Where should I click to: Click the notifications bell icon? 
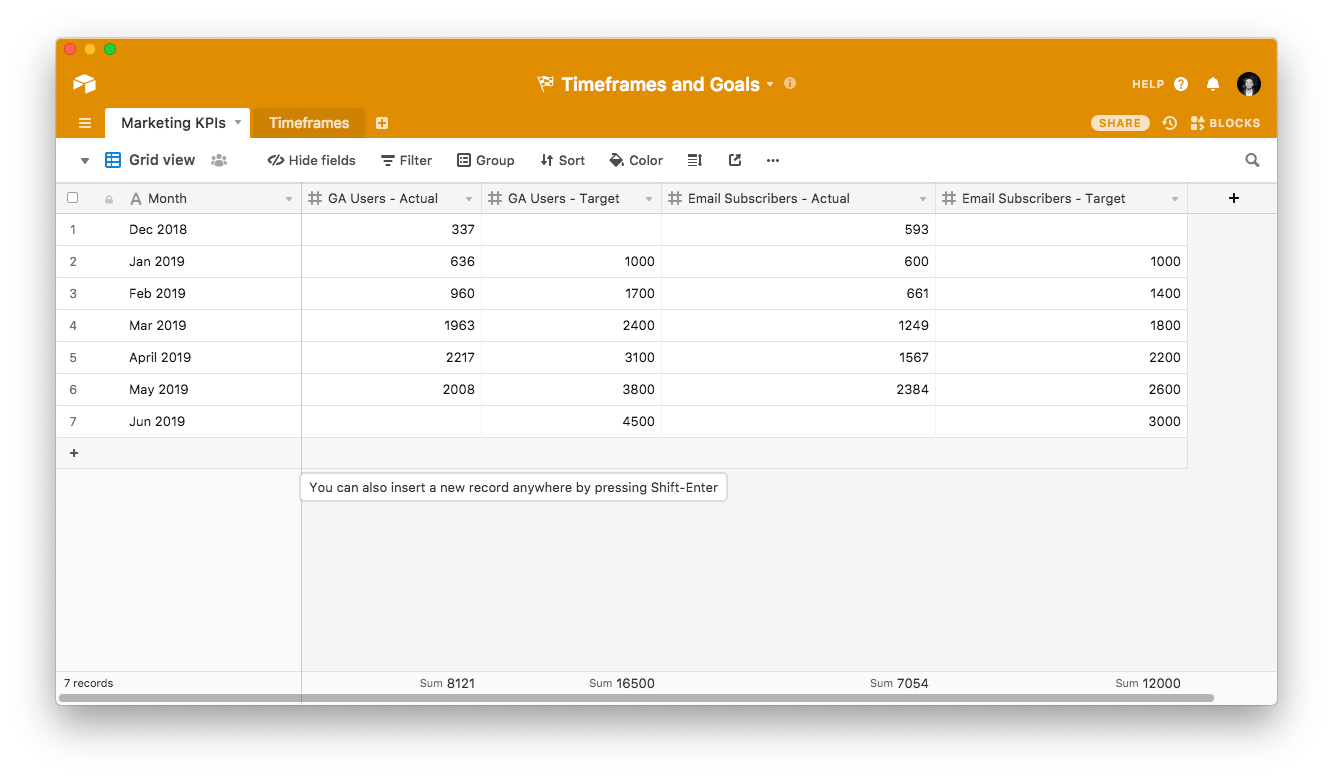click(1213, 84)
